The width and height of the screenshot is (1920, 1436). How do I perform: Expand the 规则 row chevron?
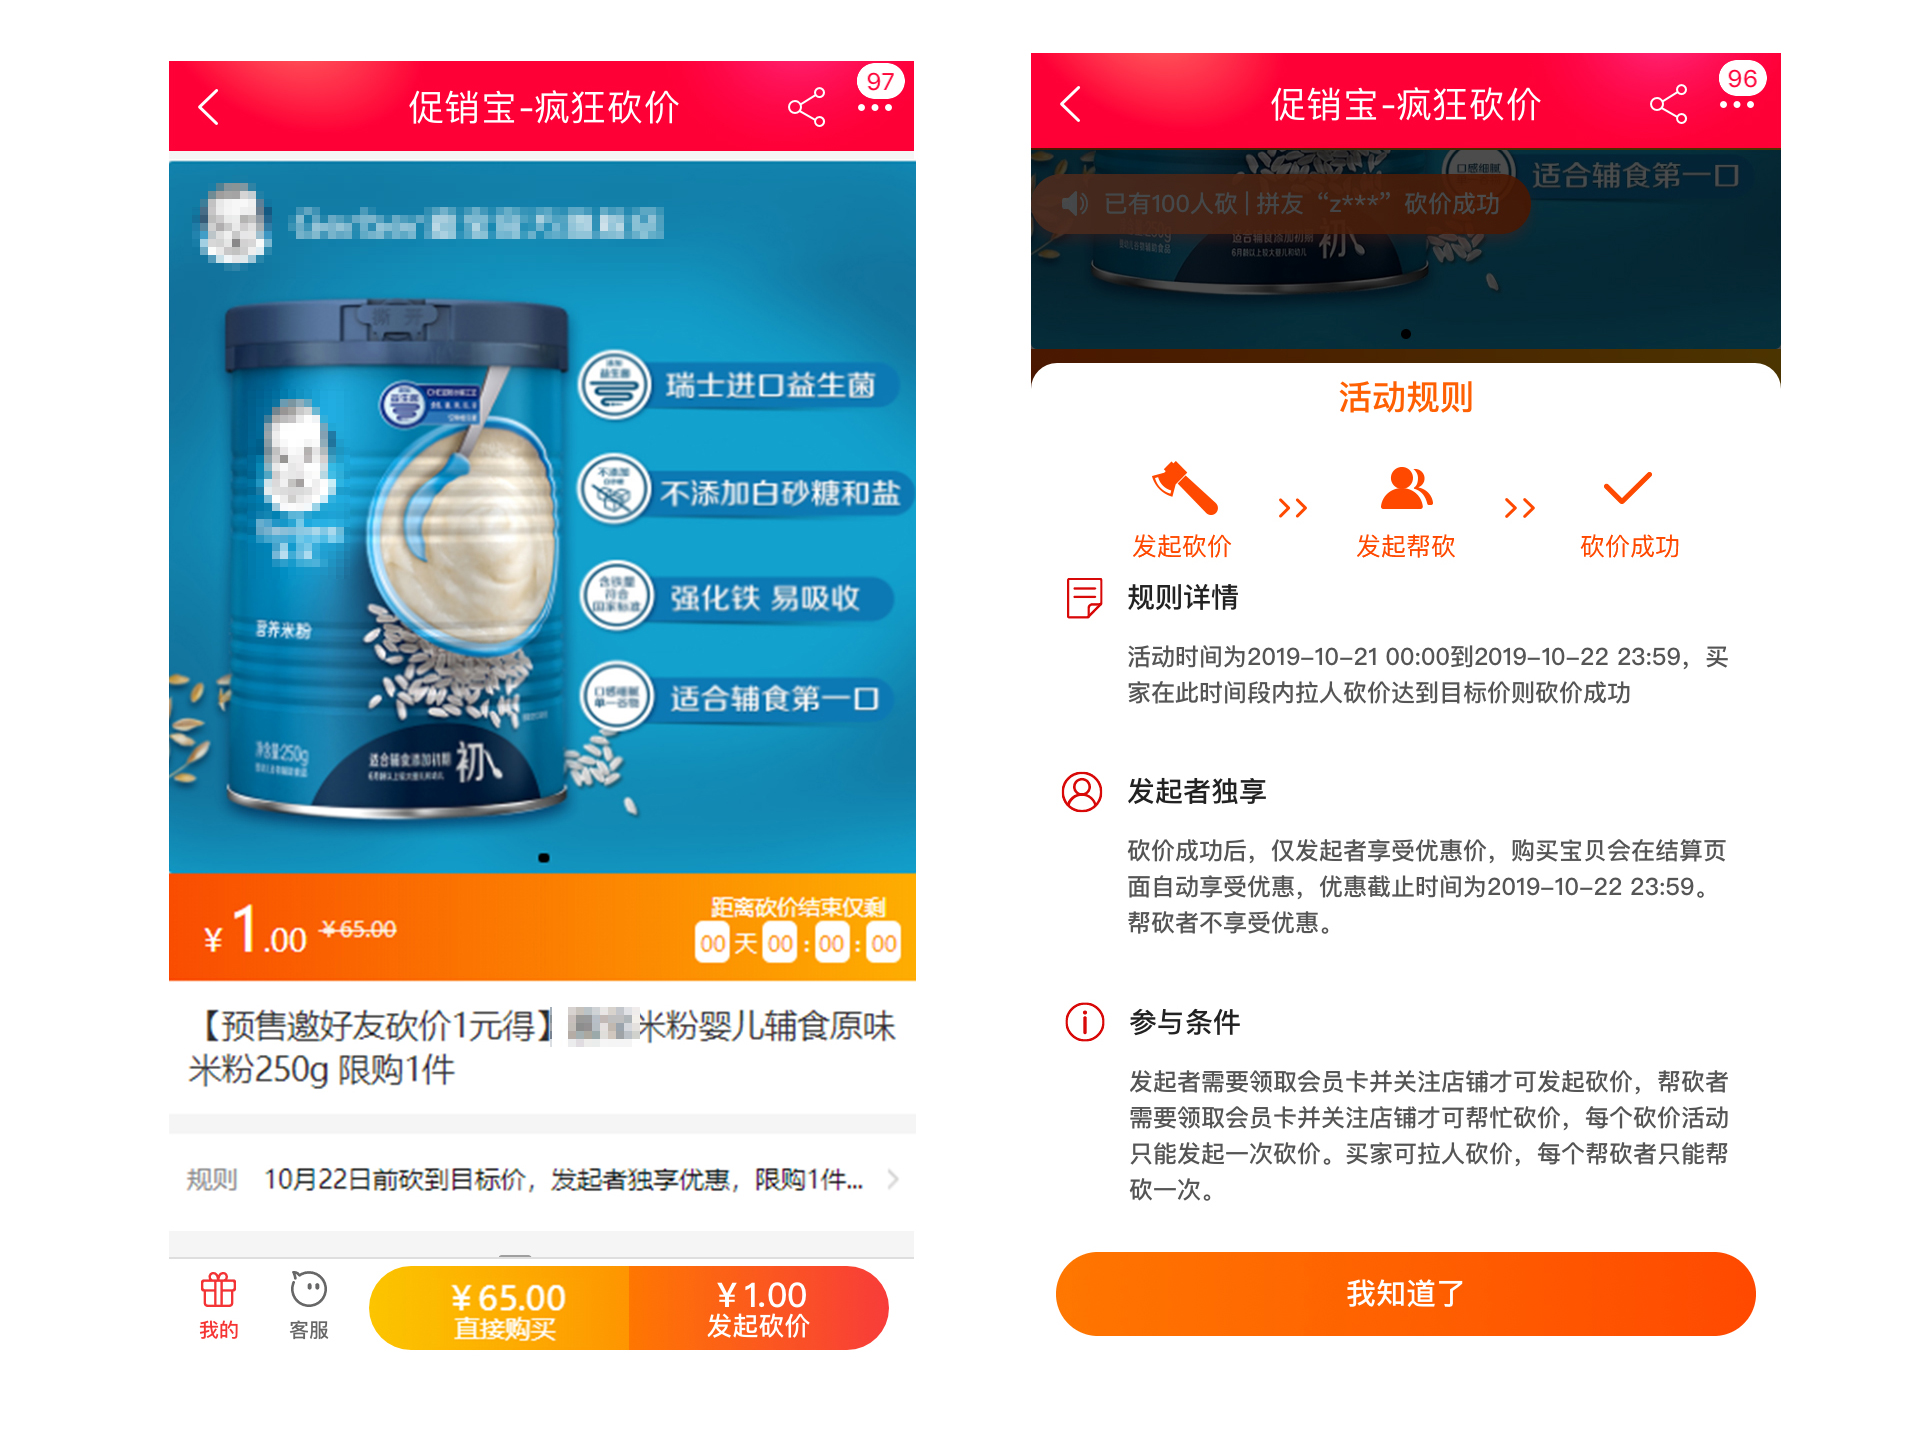[893, 1179]
